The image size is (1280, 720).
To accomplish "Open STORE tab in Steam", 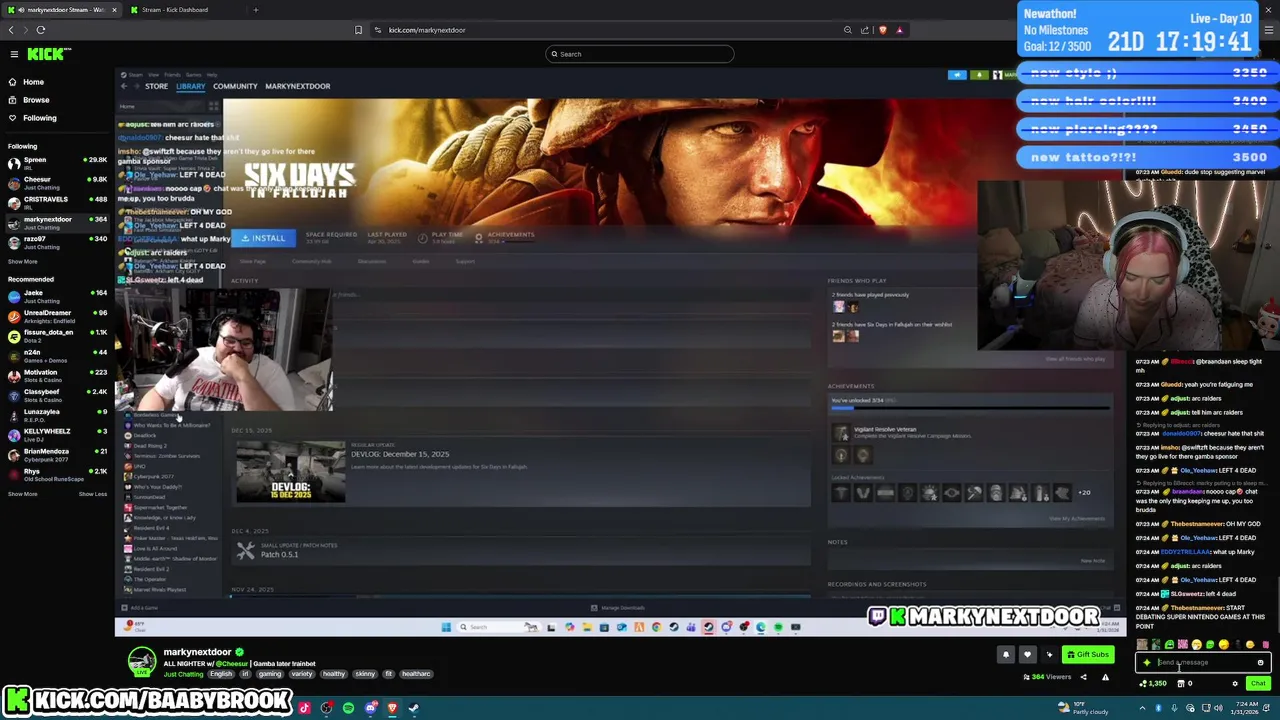I will pos(156,86).
